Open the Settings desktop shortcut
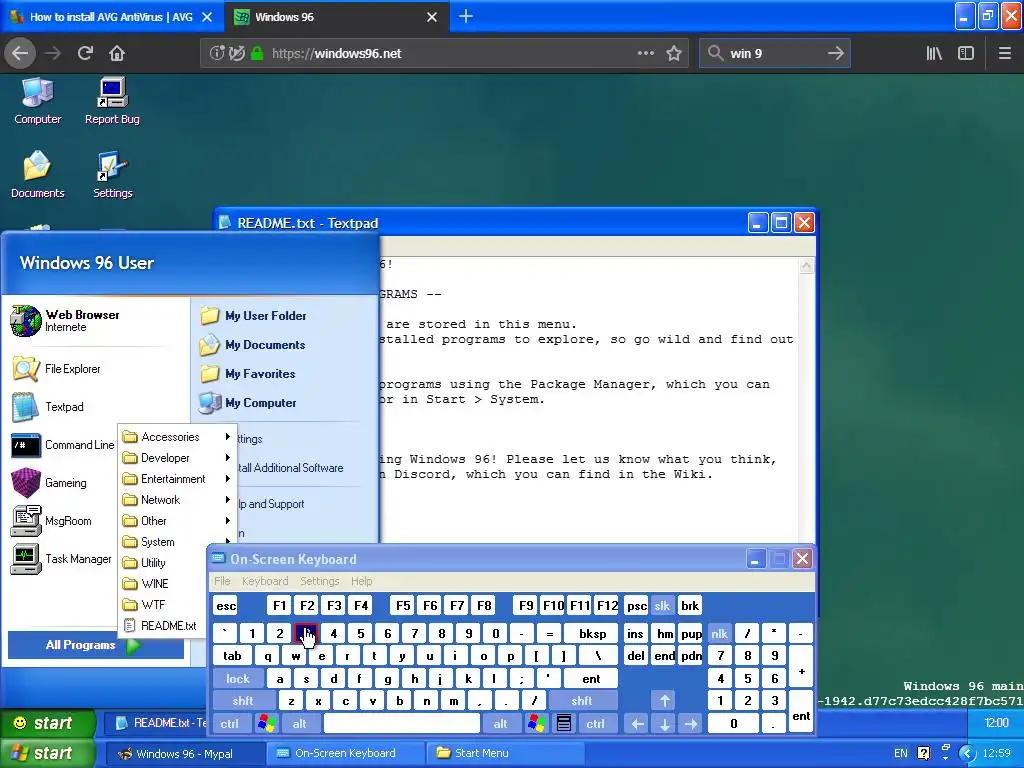 pos(112,174)
